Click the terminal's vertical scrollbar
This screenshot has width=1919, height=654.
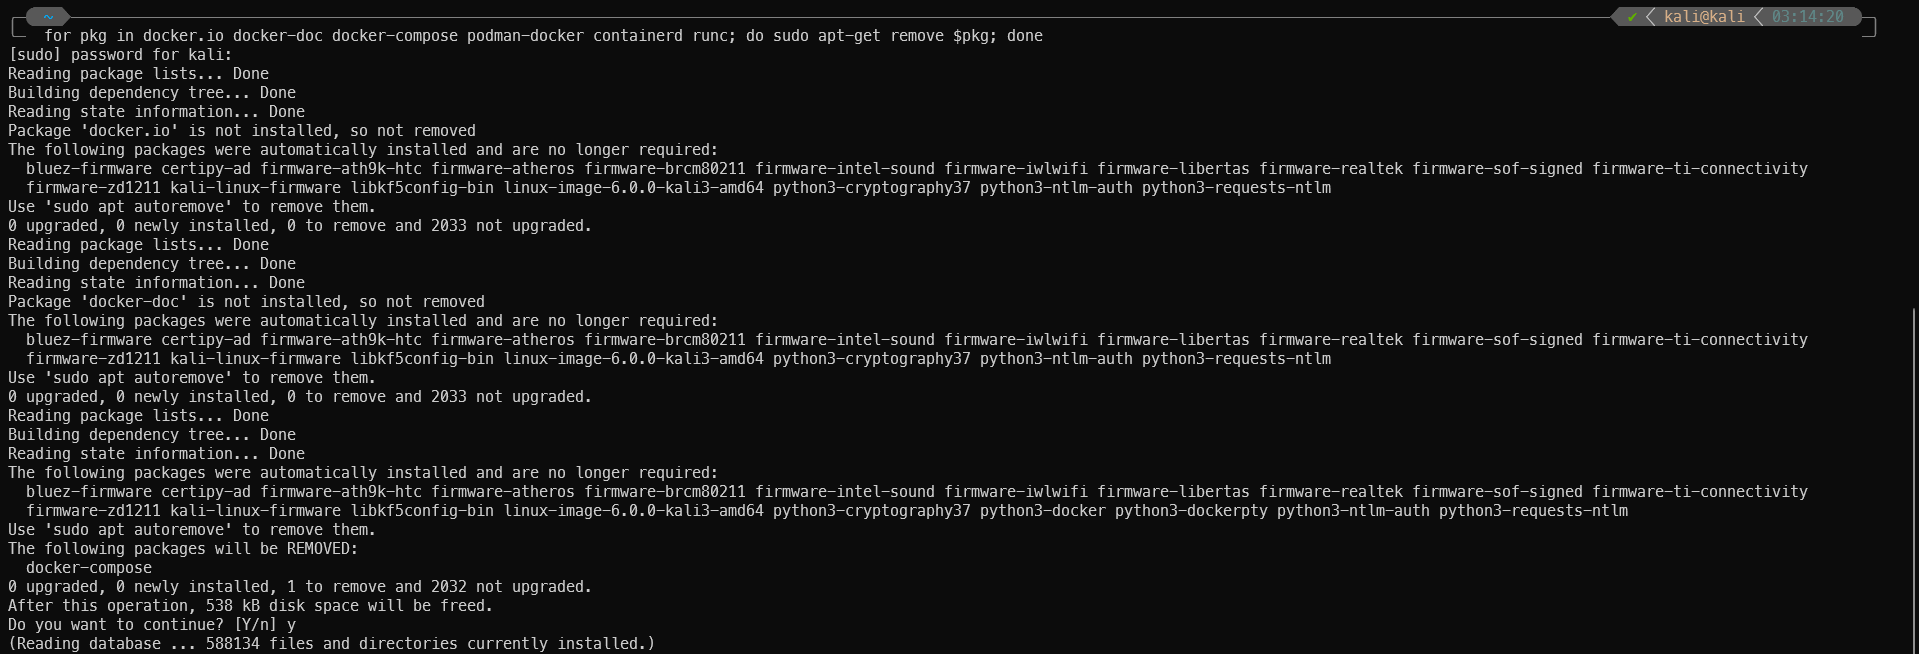(1914, 480)
